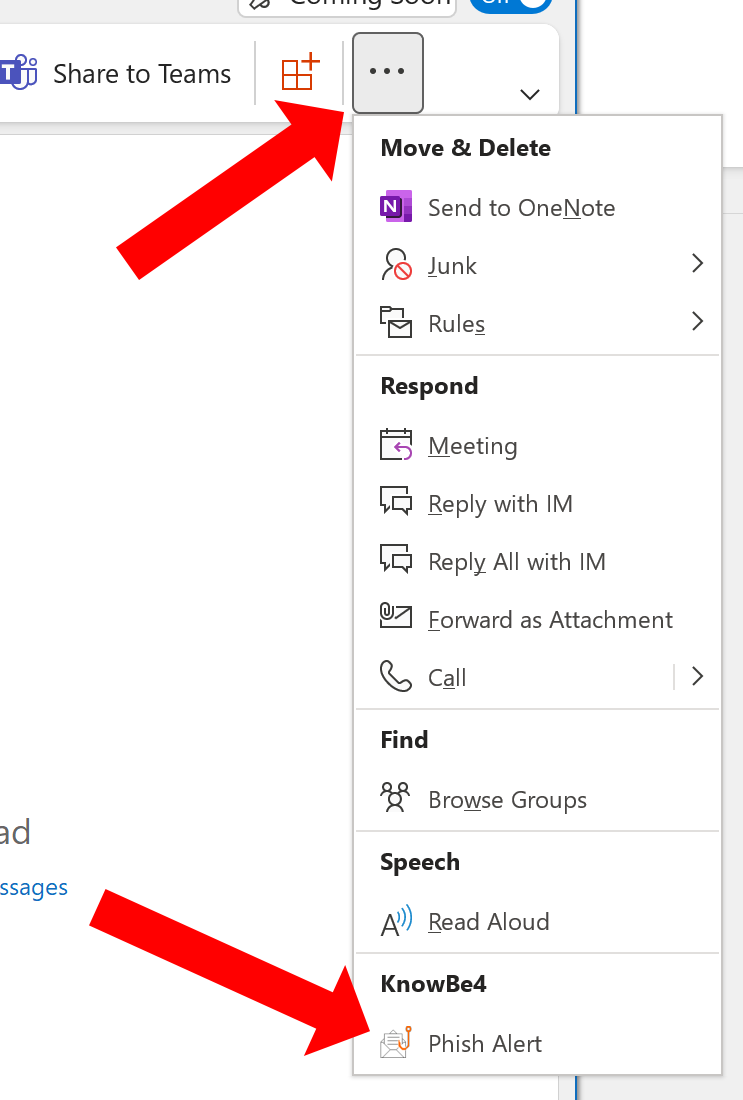The image size is (743, 1100).
Task: Click the Reply with IM chat icon
Action: pos(396,501)
